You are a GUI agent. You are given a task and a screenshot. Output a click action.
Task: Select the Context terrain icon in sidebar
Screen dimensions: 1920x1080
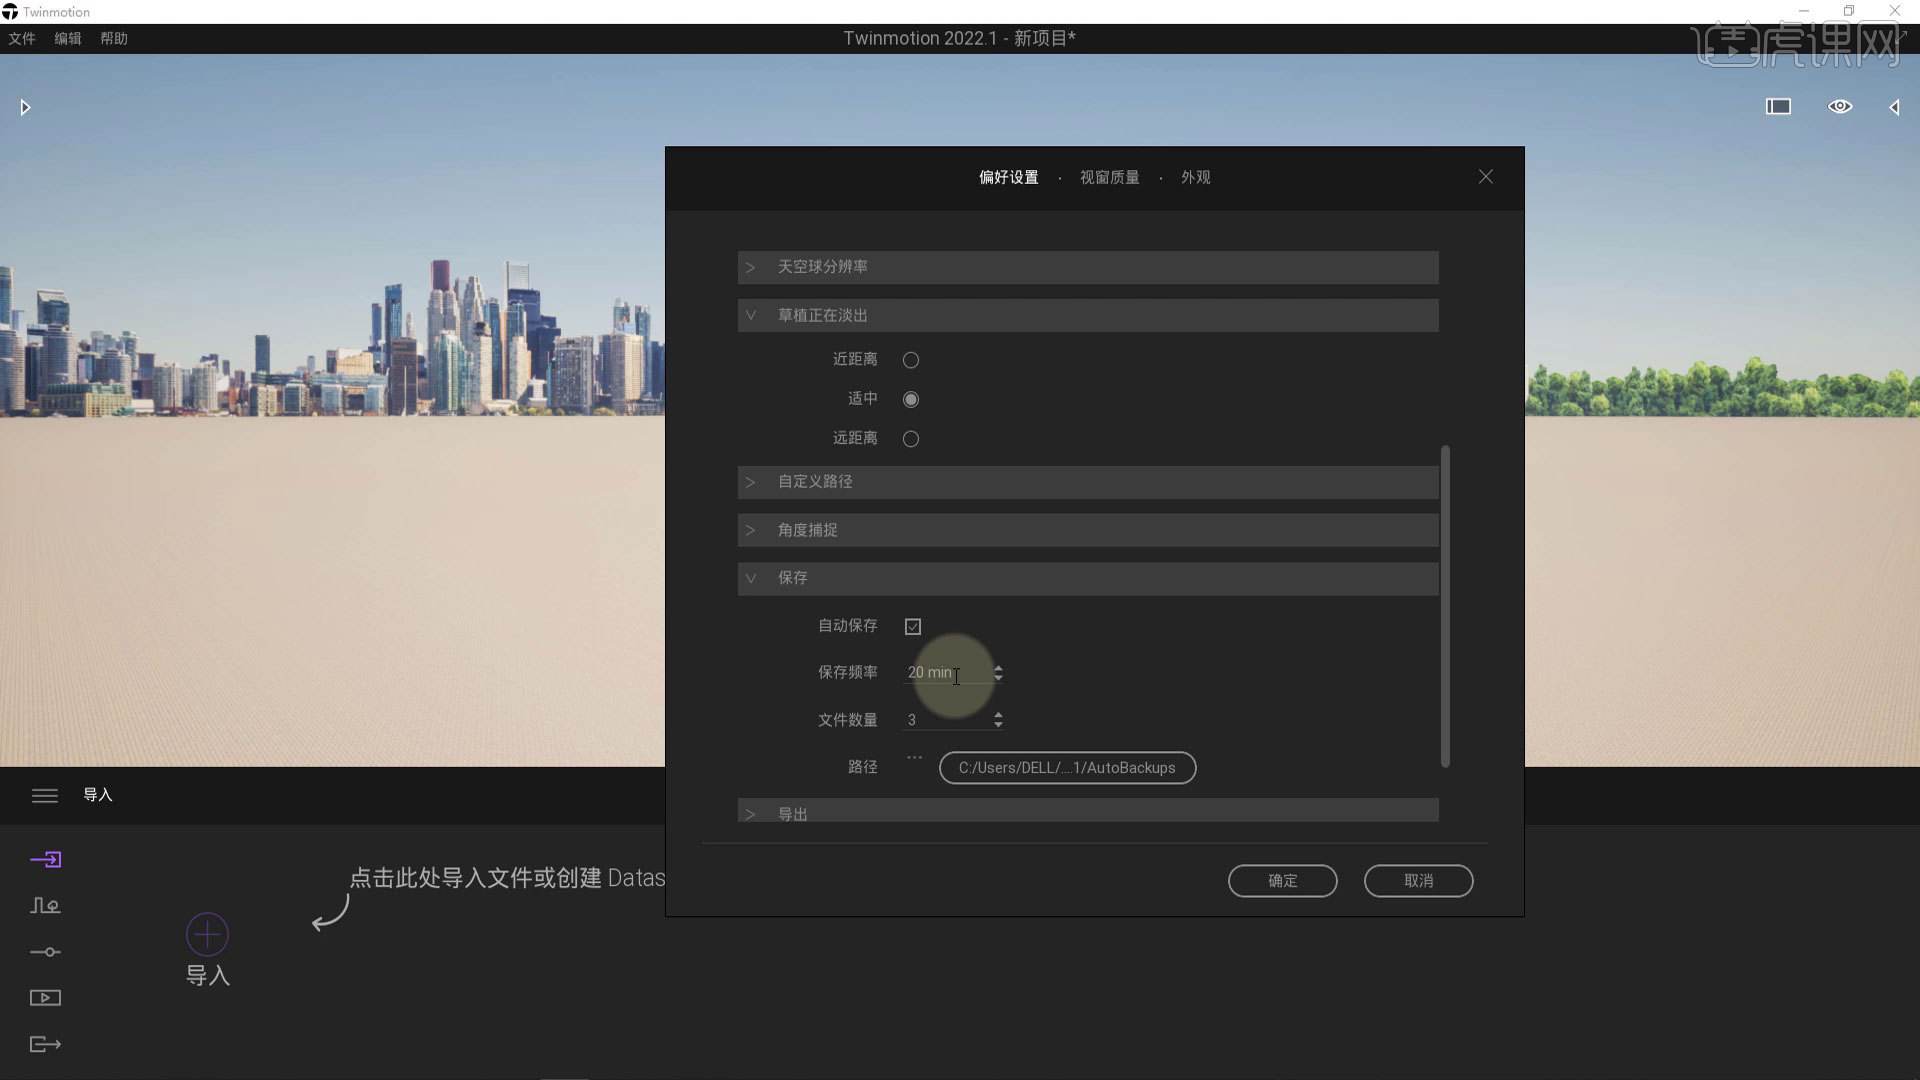pyautogui.click(x=45, y=906)
